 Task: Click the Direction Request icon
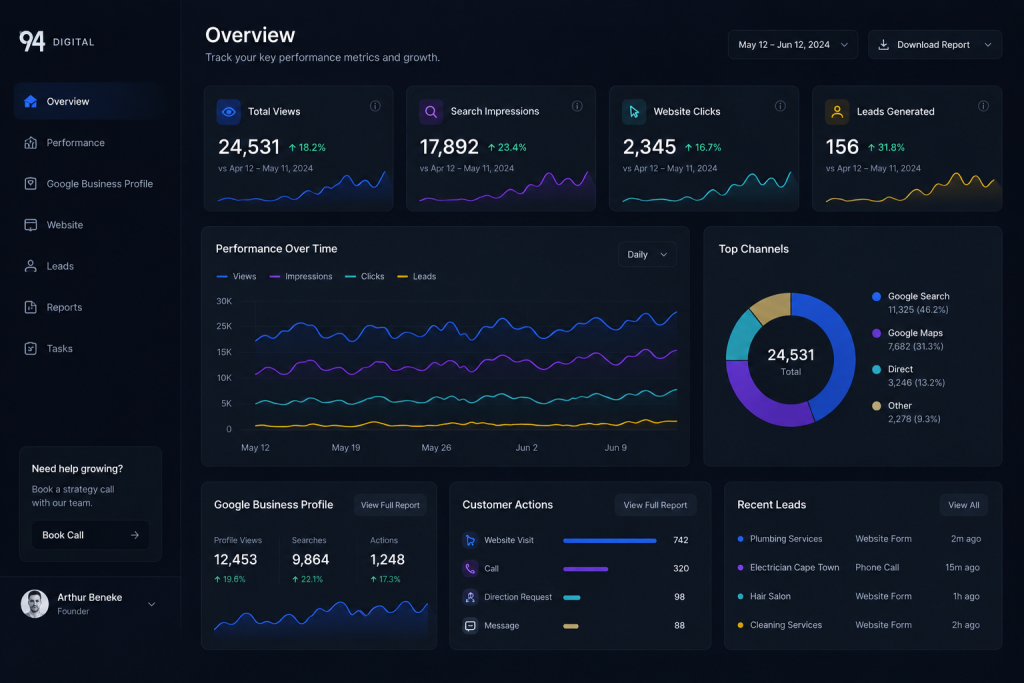coord(470,597)
